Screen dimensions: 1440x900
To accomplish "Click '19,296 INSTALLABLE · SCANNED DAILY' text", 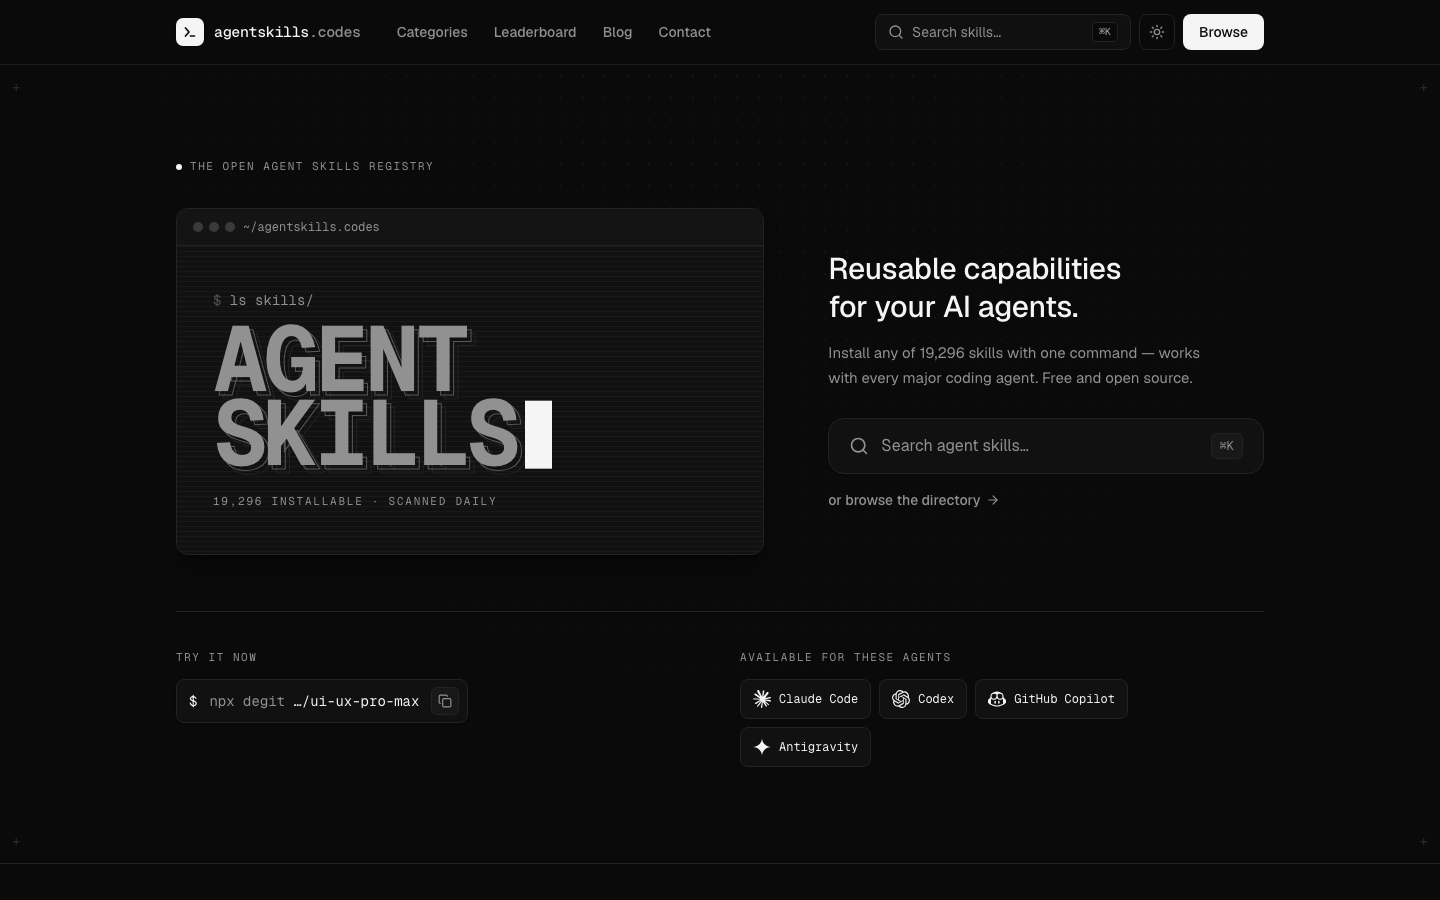I will click(355, 501).
